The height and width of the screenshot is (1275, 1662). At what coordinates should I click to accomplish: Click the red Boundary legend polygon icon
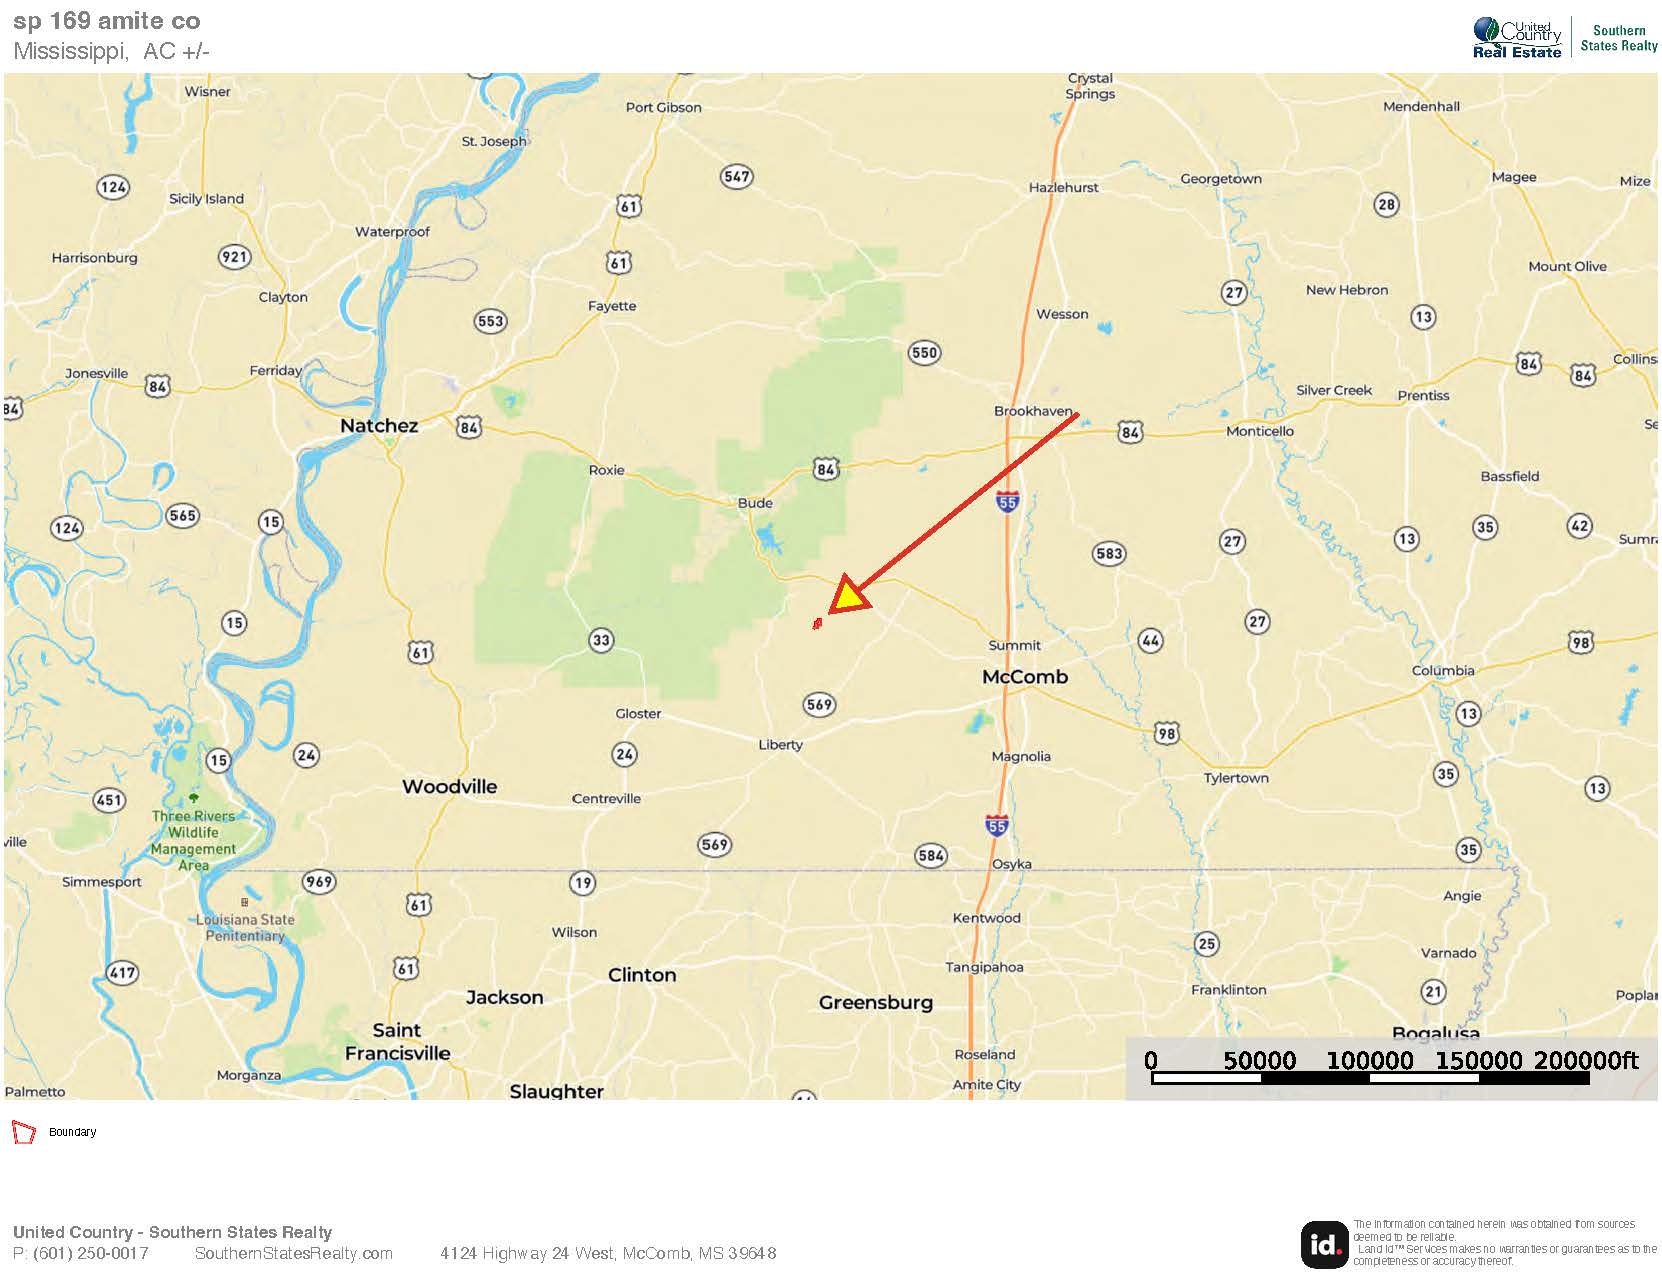[23, 1132]
